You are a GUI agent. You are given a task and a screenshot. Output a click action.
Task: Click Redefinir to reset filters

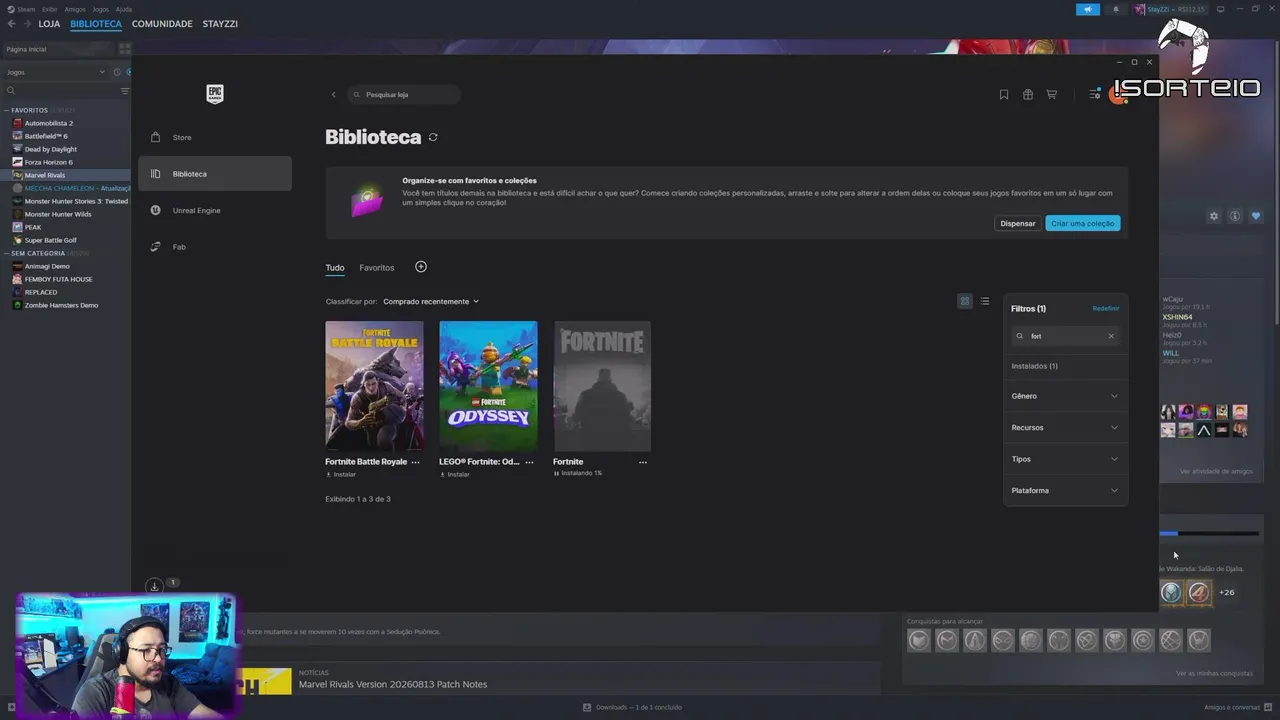pos(1106,308)
